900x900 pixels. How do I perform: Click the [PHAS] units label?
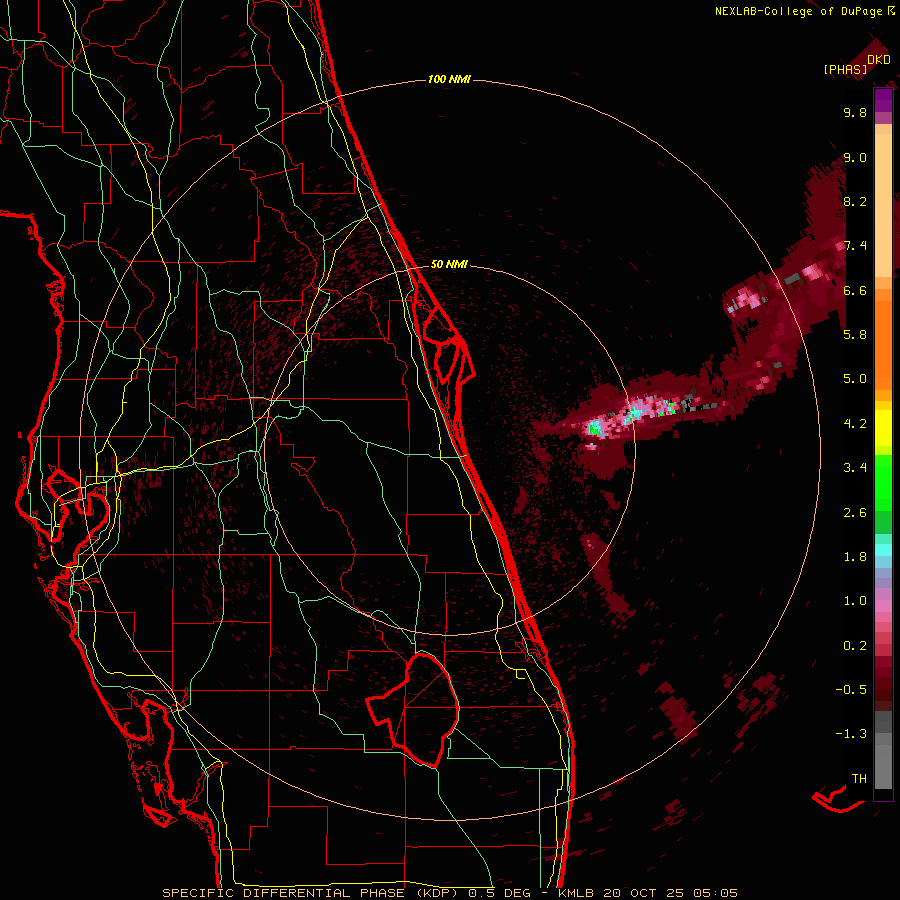(845, 70)
